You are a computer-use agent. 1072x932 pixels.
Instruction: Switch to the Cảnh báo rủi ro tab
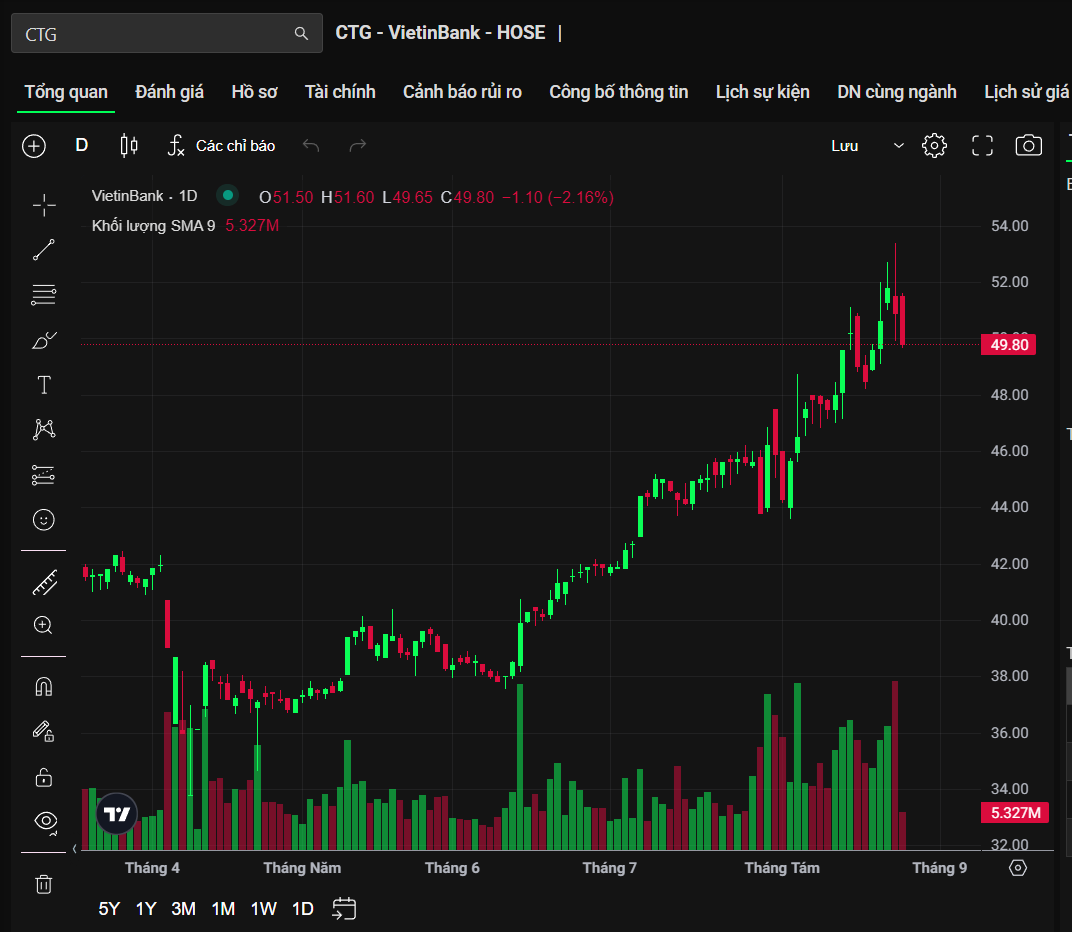(x=462, y=92)
